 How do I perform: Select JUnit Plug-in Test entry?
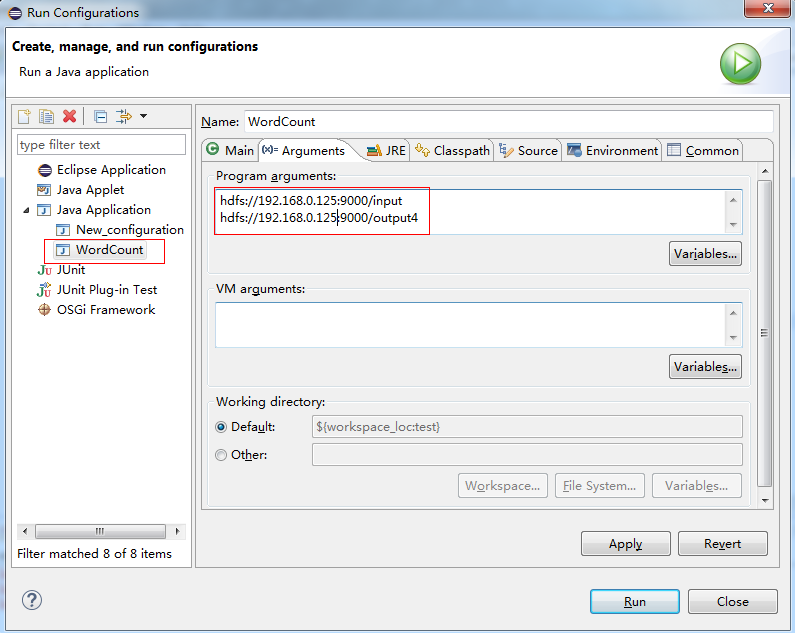click(107, 290)
